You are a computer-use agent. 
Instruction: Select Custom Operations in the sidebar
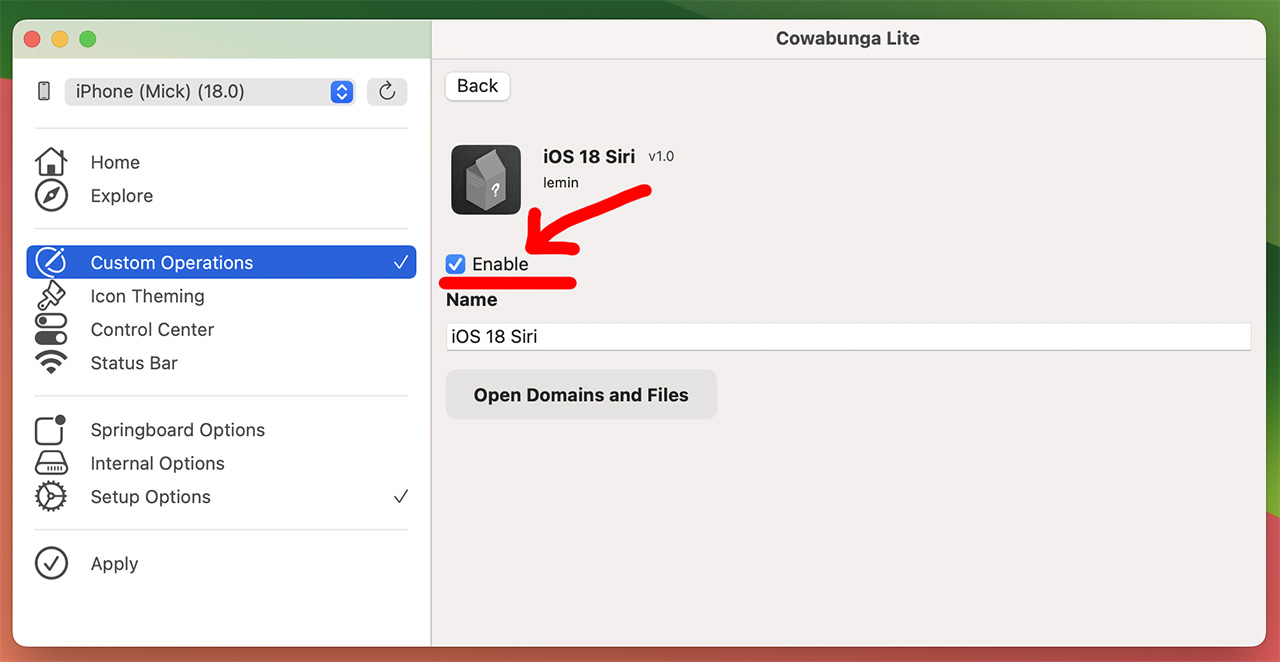pos(221,263)
